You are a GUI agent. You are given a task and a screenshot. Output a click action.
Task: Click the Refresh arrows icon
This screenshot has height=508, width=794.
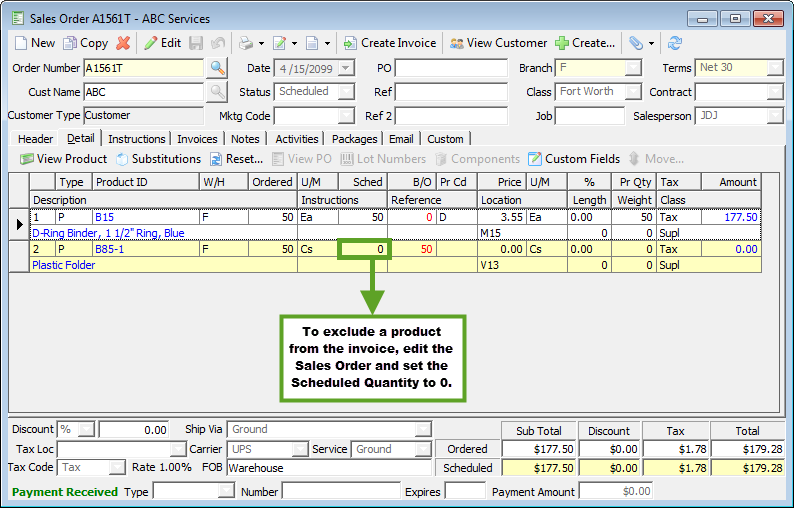[x=674, y=43]
